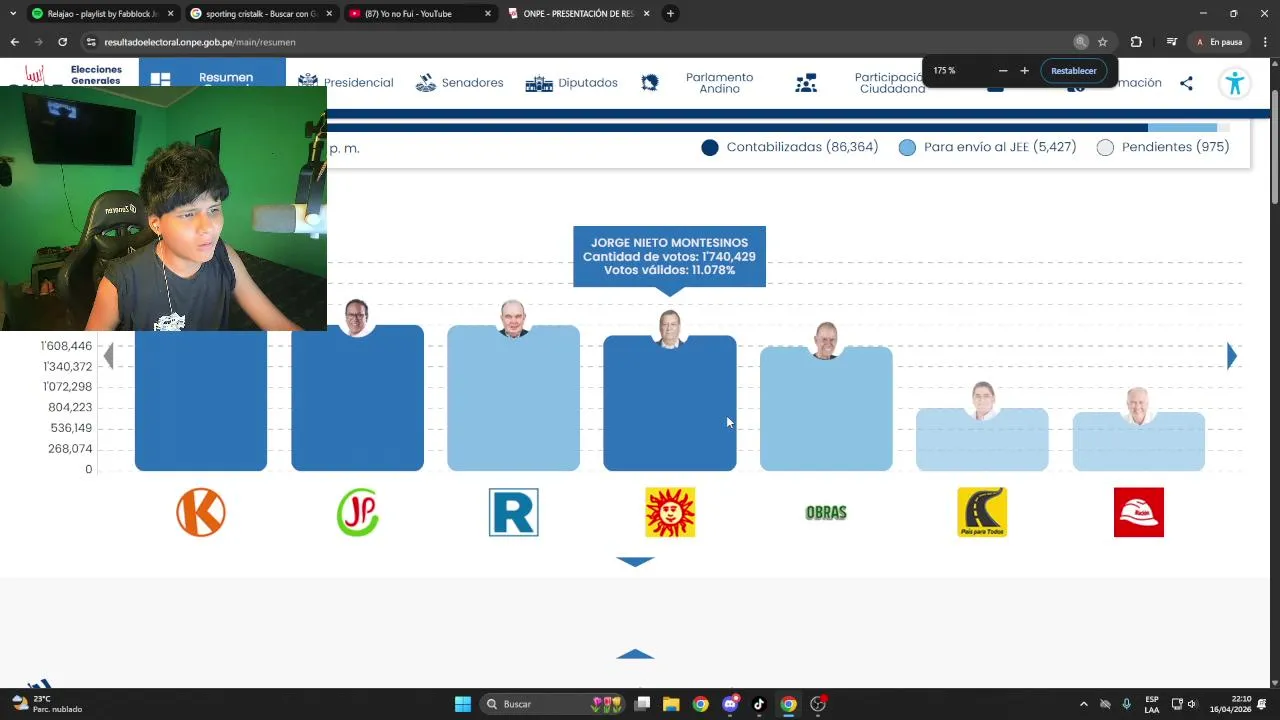Screen dimensions: 1280x720
Task: Click the JP candidate's photo thumbnail
Action: (x=357, y=317)
